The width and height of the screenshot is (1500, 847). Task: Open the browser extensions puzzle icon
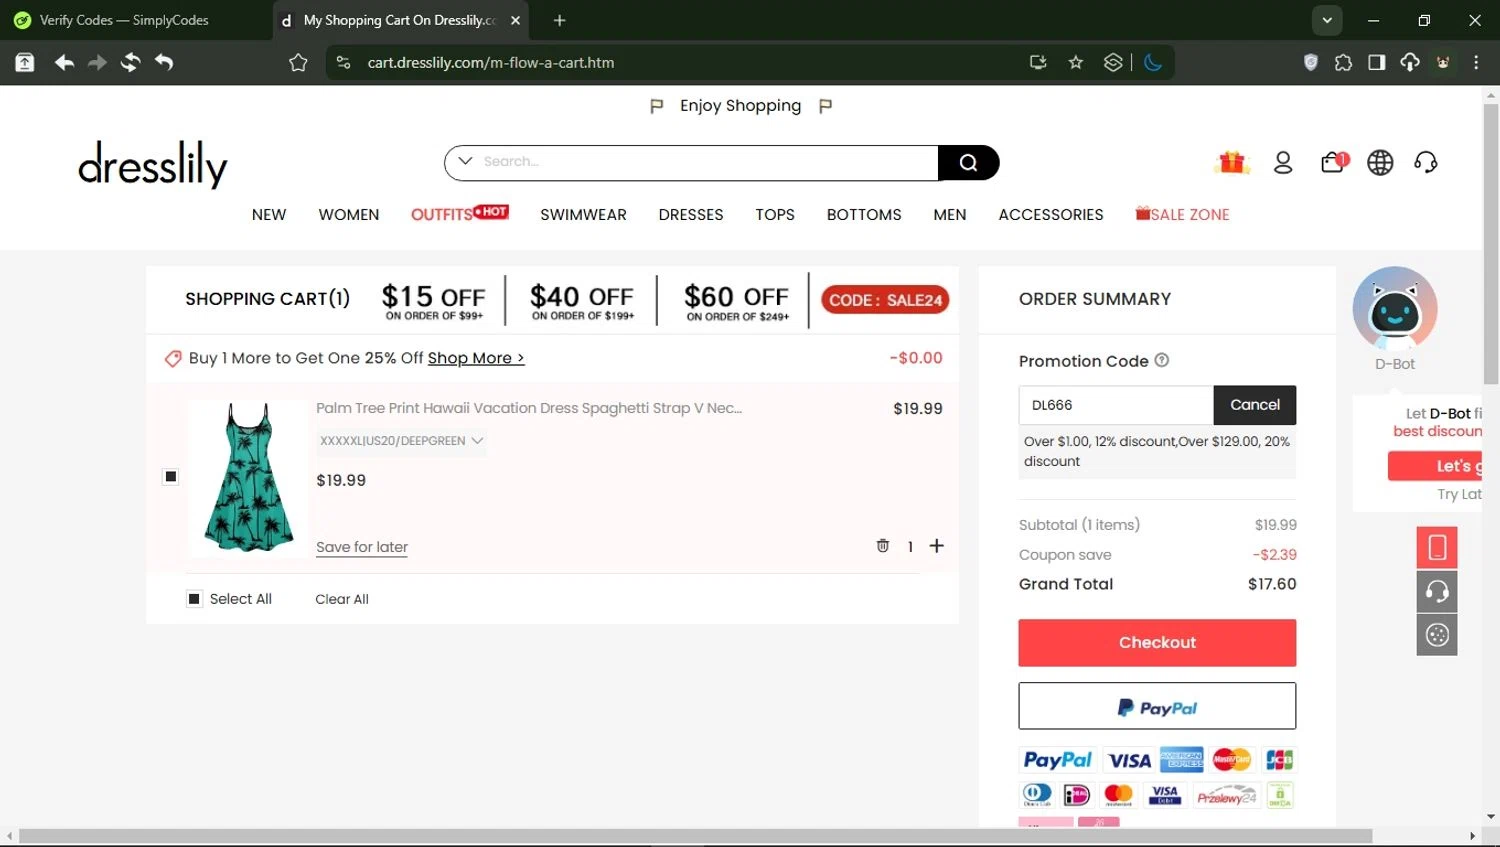tap(1343, 62)
